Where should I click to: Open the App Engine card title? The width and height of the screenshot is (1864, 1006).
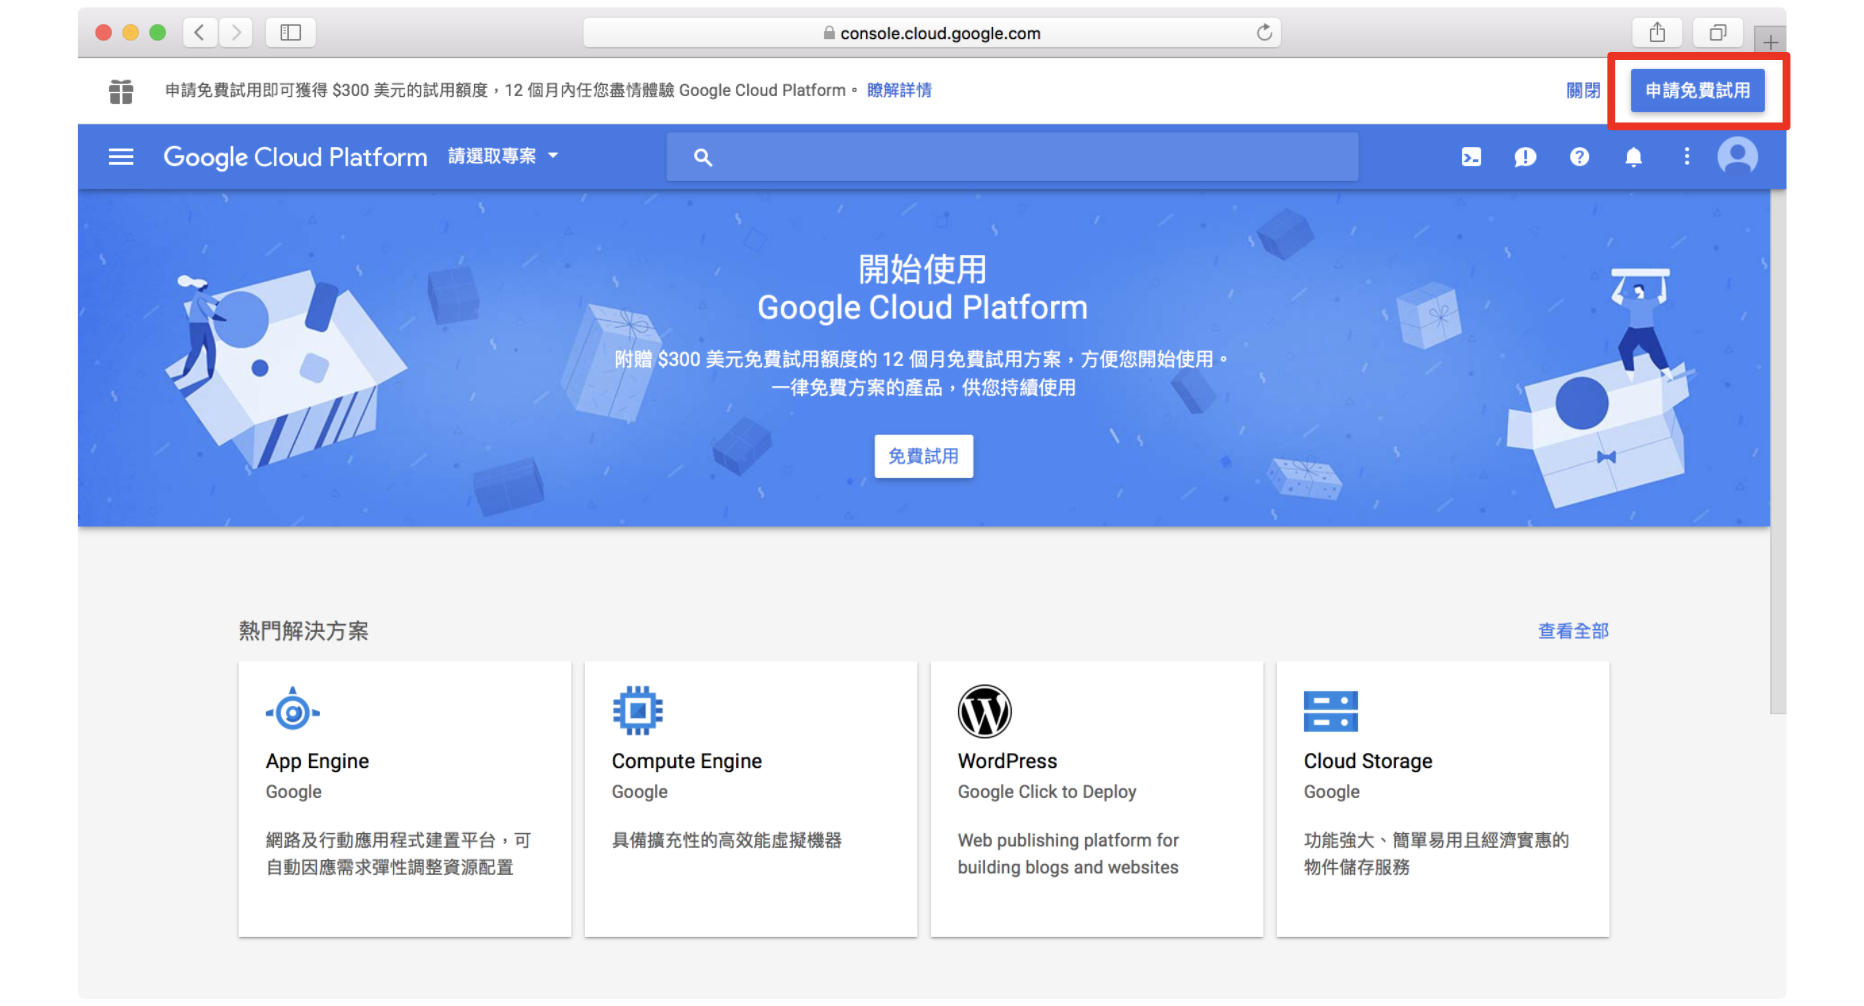click(x=317, y=761)
